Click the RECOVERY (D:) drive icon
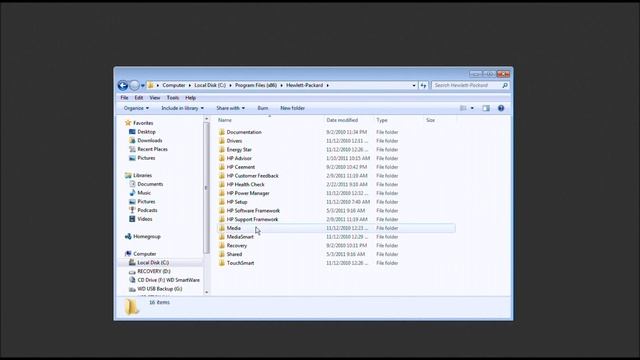 [x=132, y=271]
